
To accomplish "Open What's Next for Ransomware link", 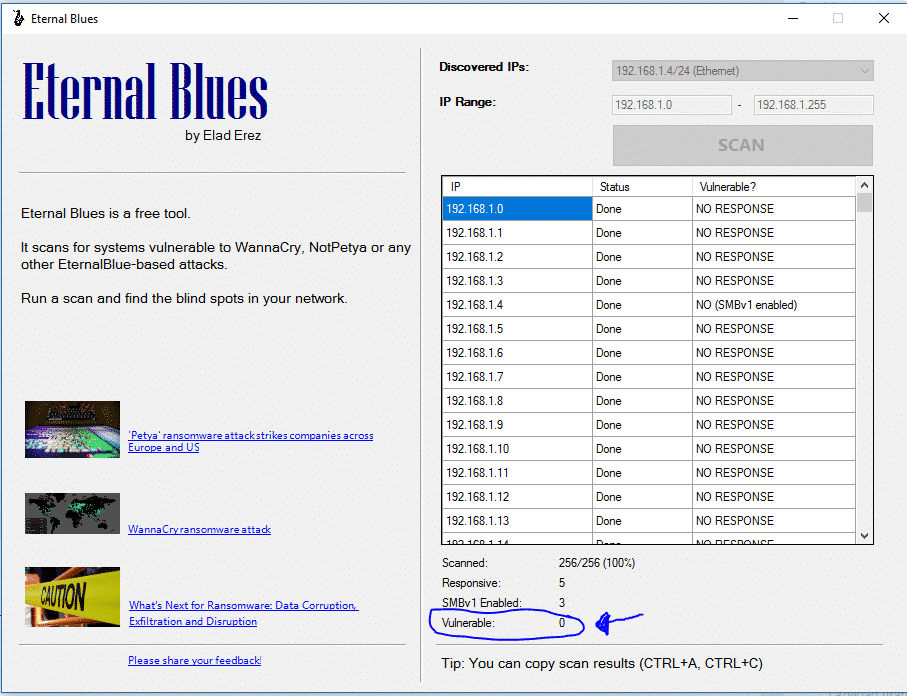I will click(244, 613).
